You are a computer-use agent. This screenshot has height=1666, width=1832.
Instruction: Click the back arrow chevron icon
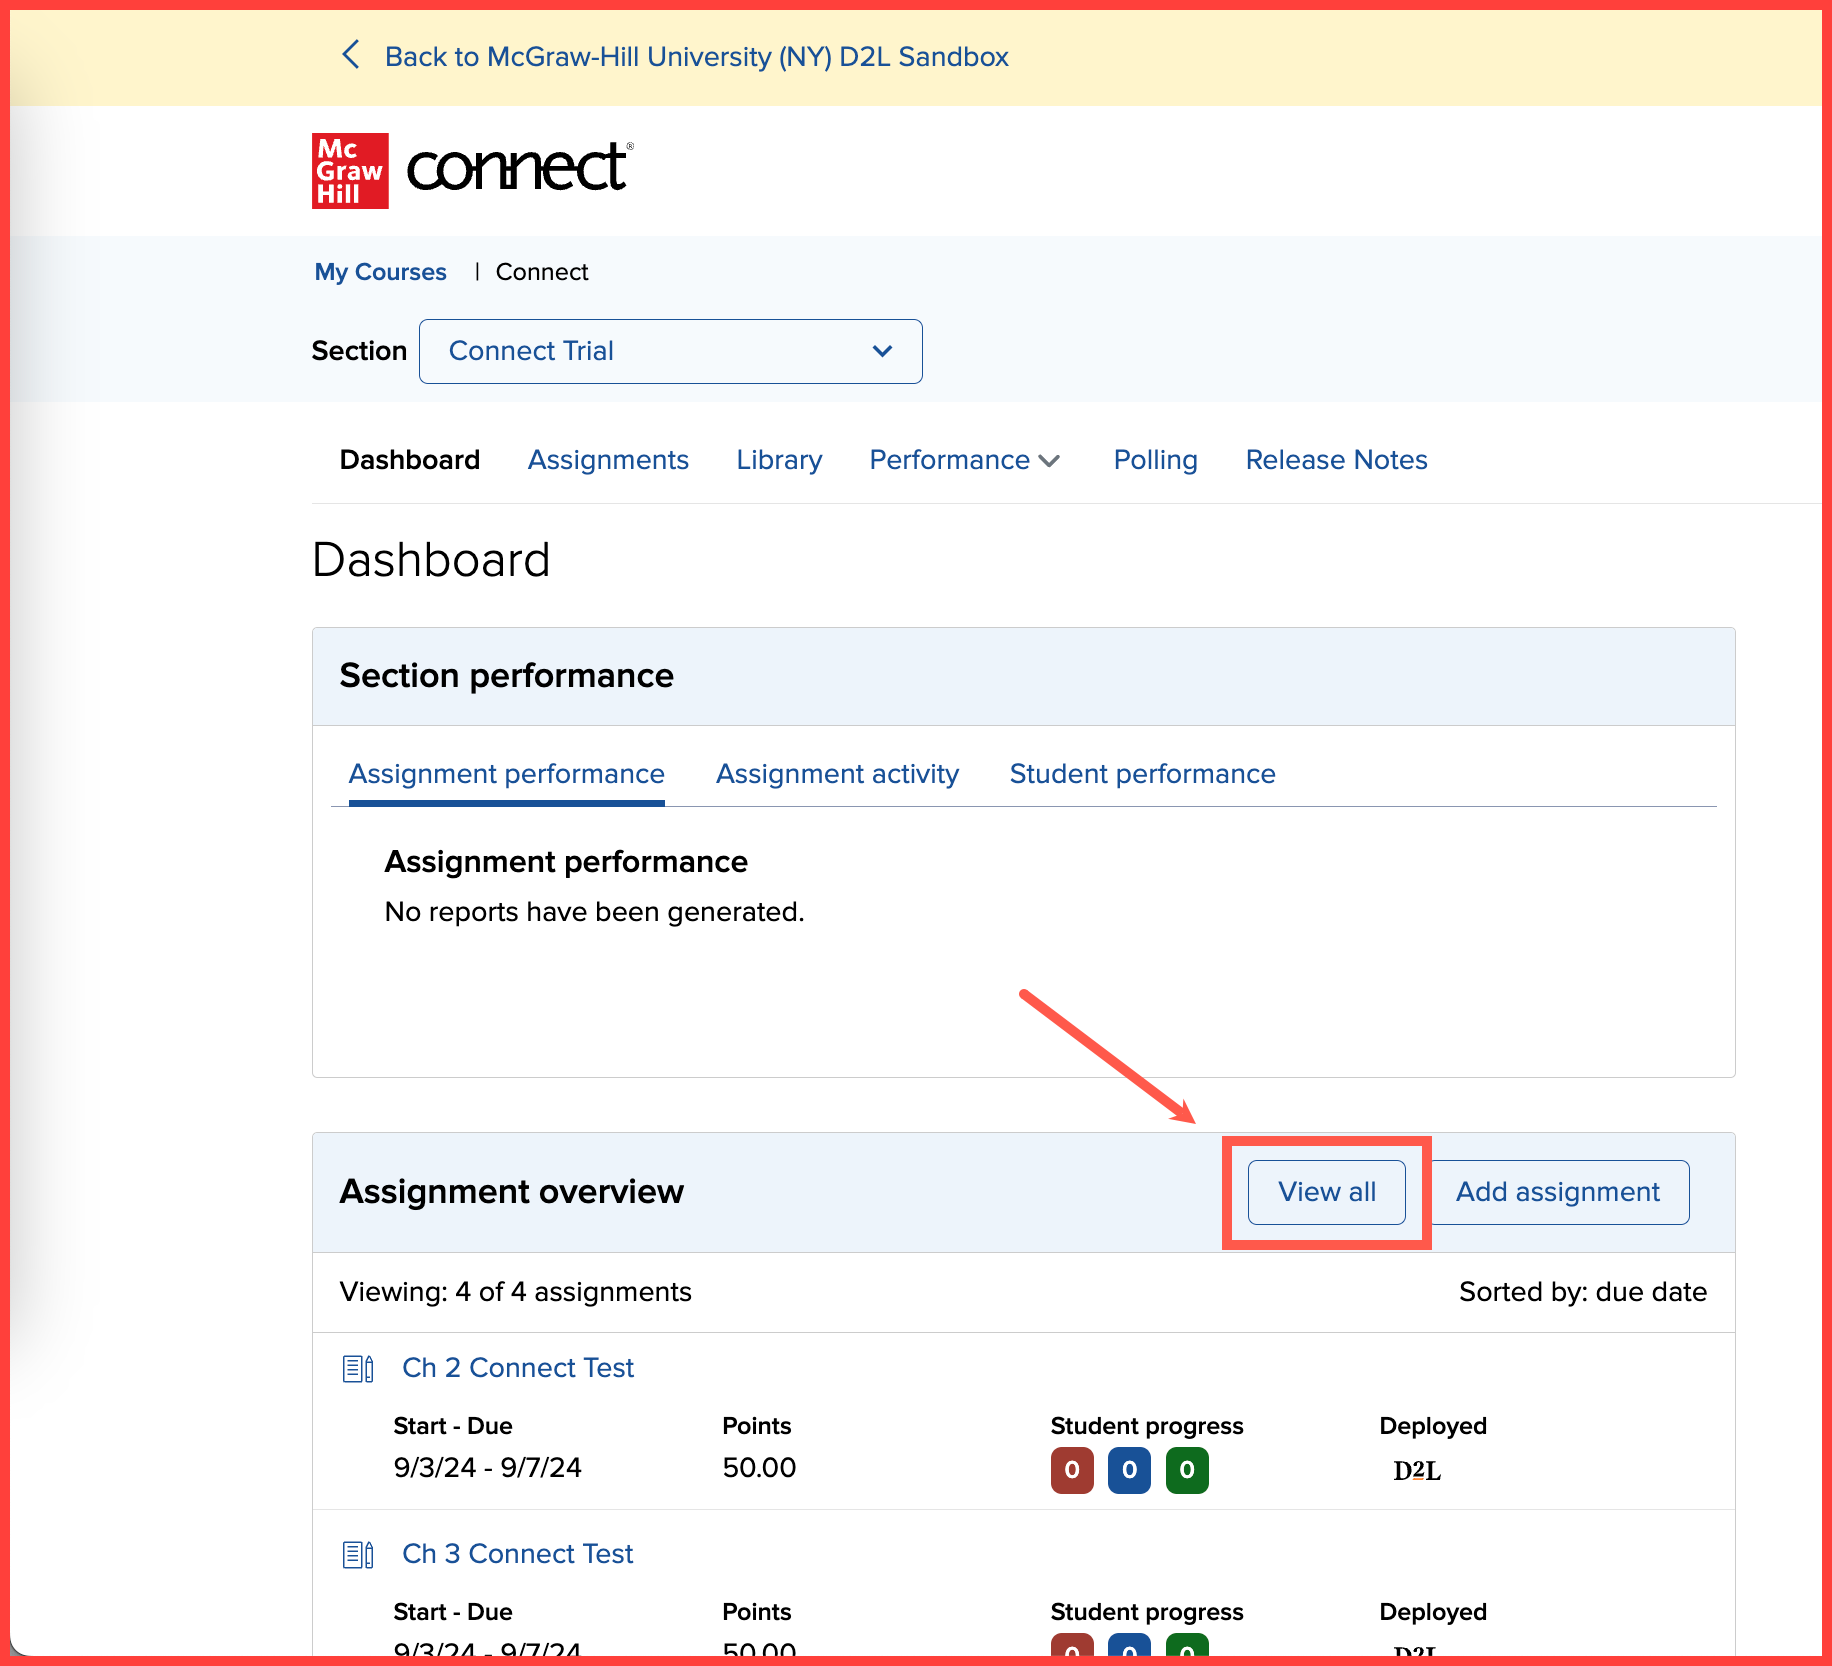[x=351, y=55]
